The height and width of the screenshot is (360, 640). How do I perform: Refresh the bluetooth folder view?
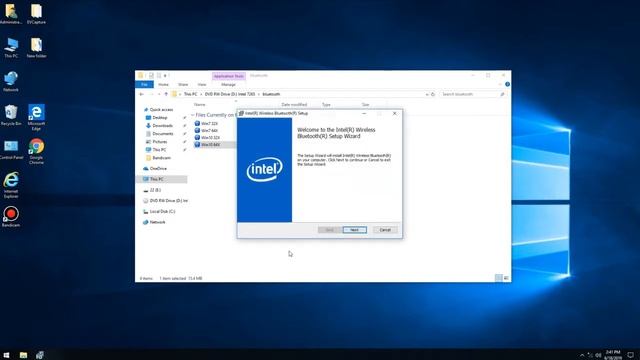point(433,94)
